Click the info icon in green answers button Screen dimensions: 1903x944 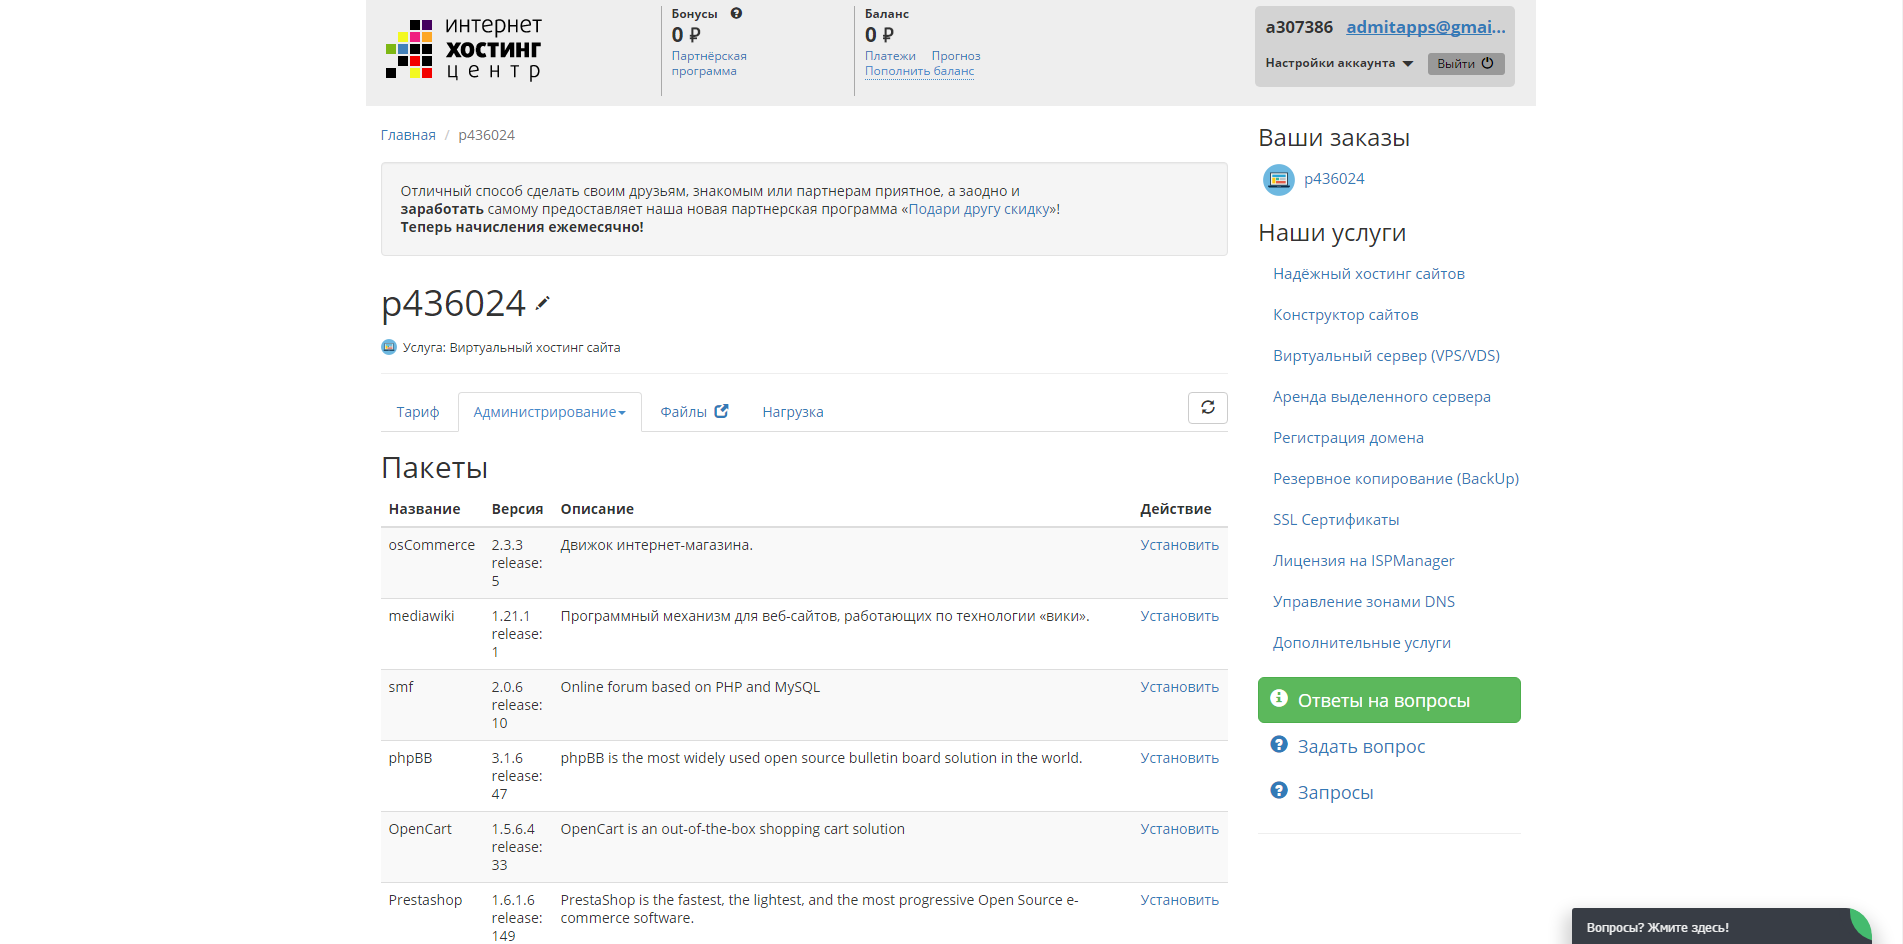[x=1279, y=699]
